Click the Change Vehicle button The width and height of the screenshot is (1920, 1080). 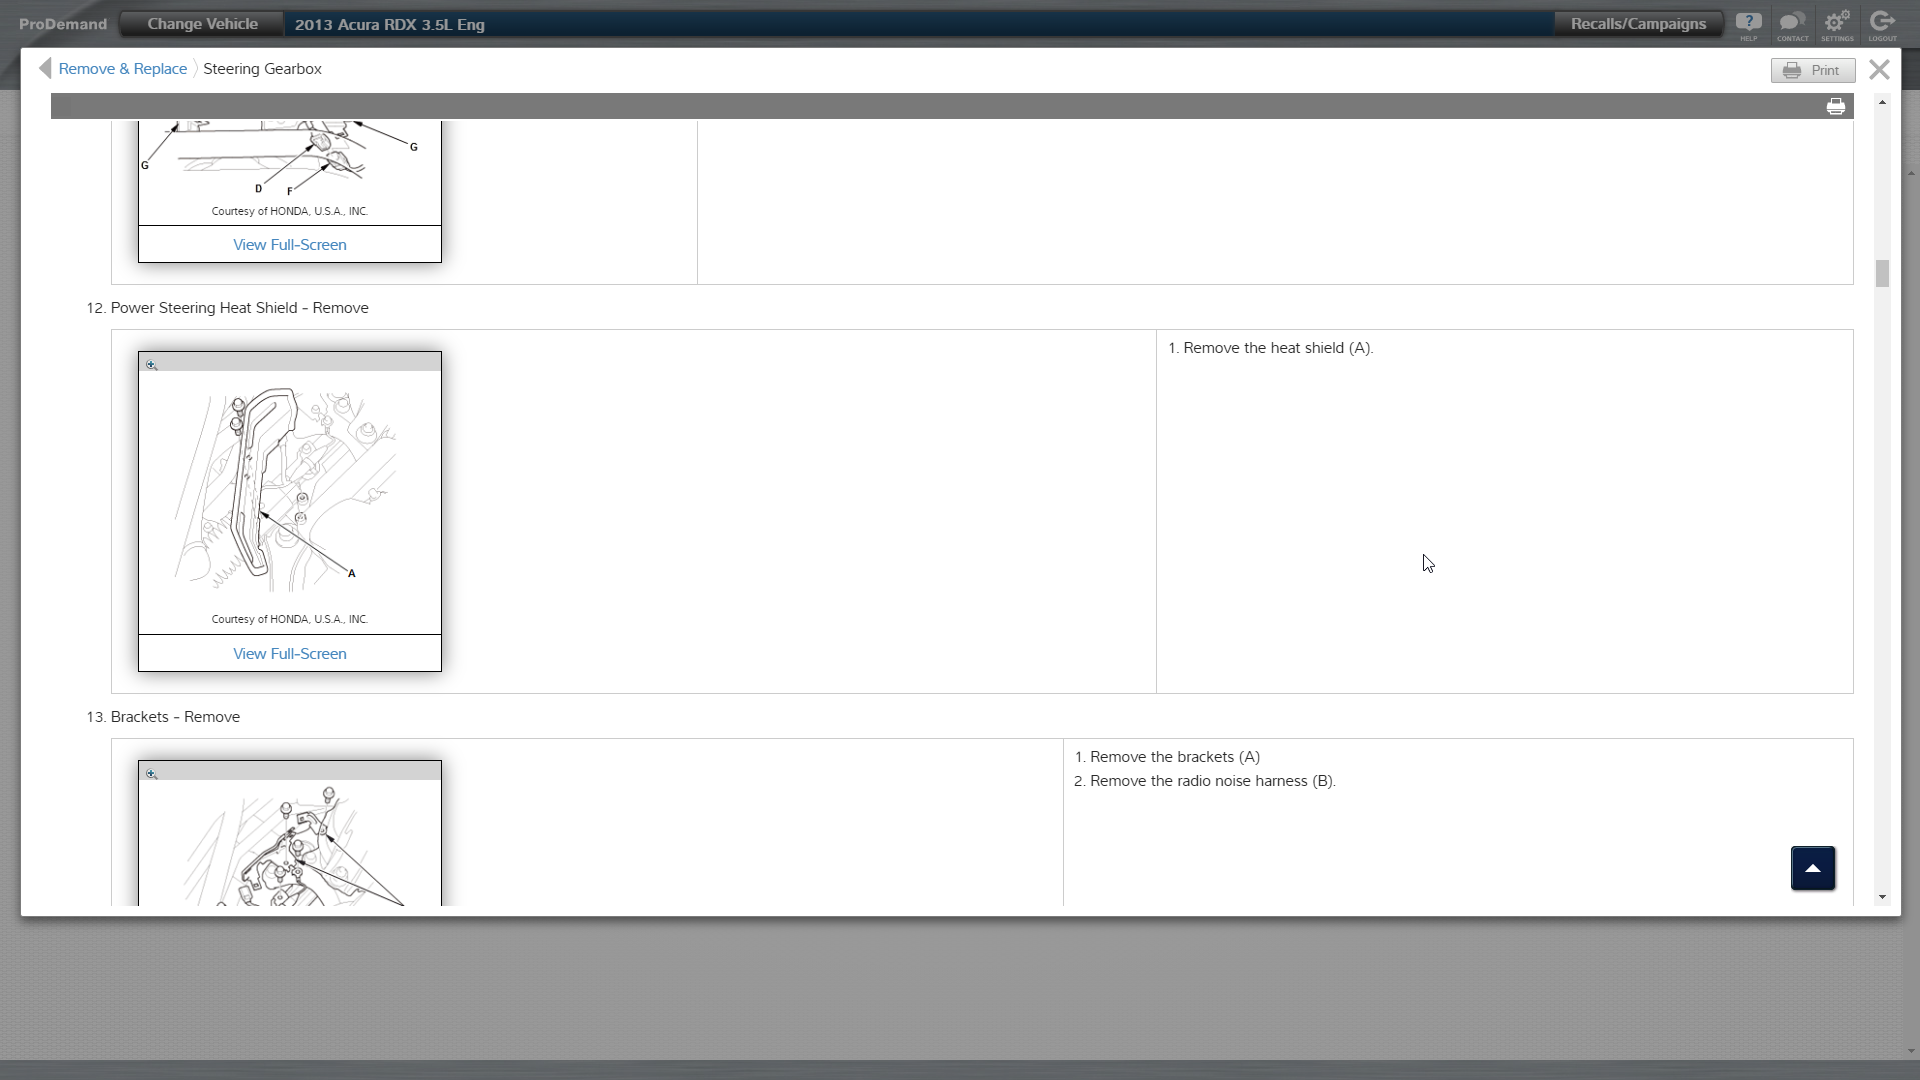(x=202, y=24)
